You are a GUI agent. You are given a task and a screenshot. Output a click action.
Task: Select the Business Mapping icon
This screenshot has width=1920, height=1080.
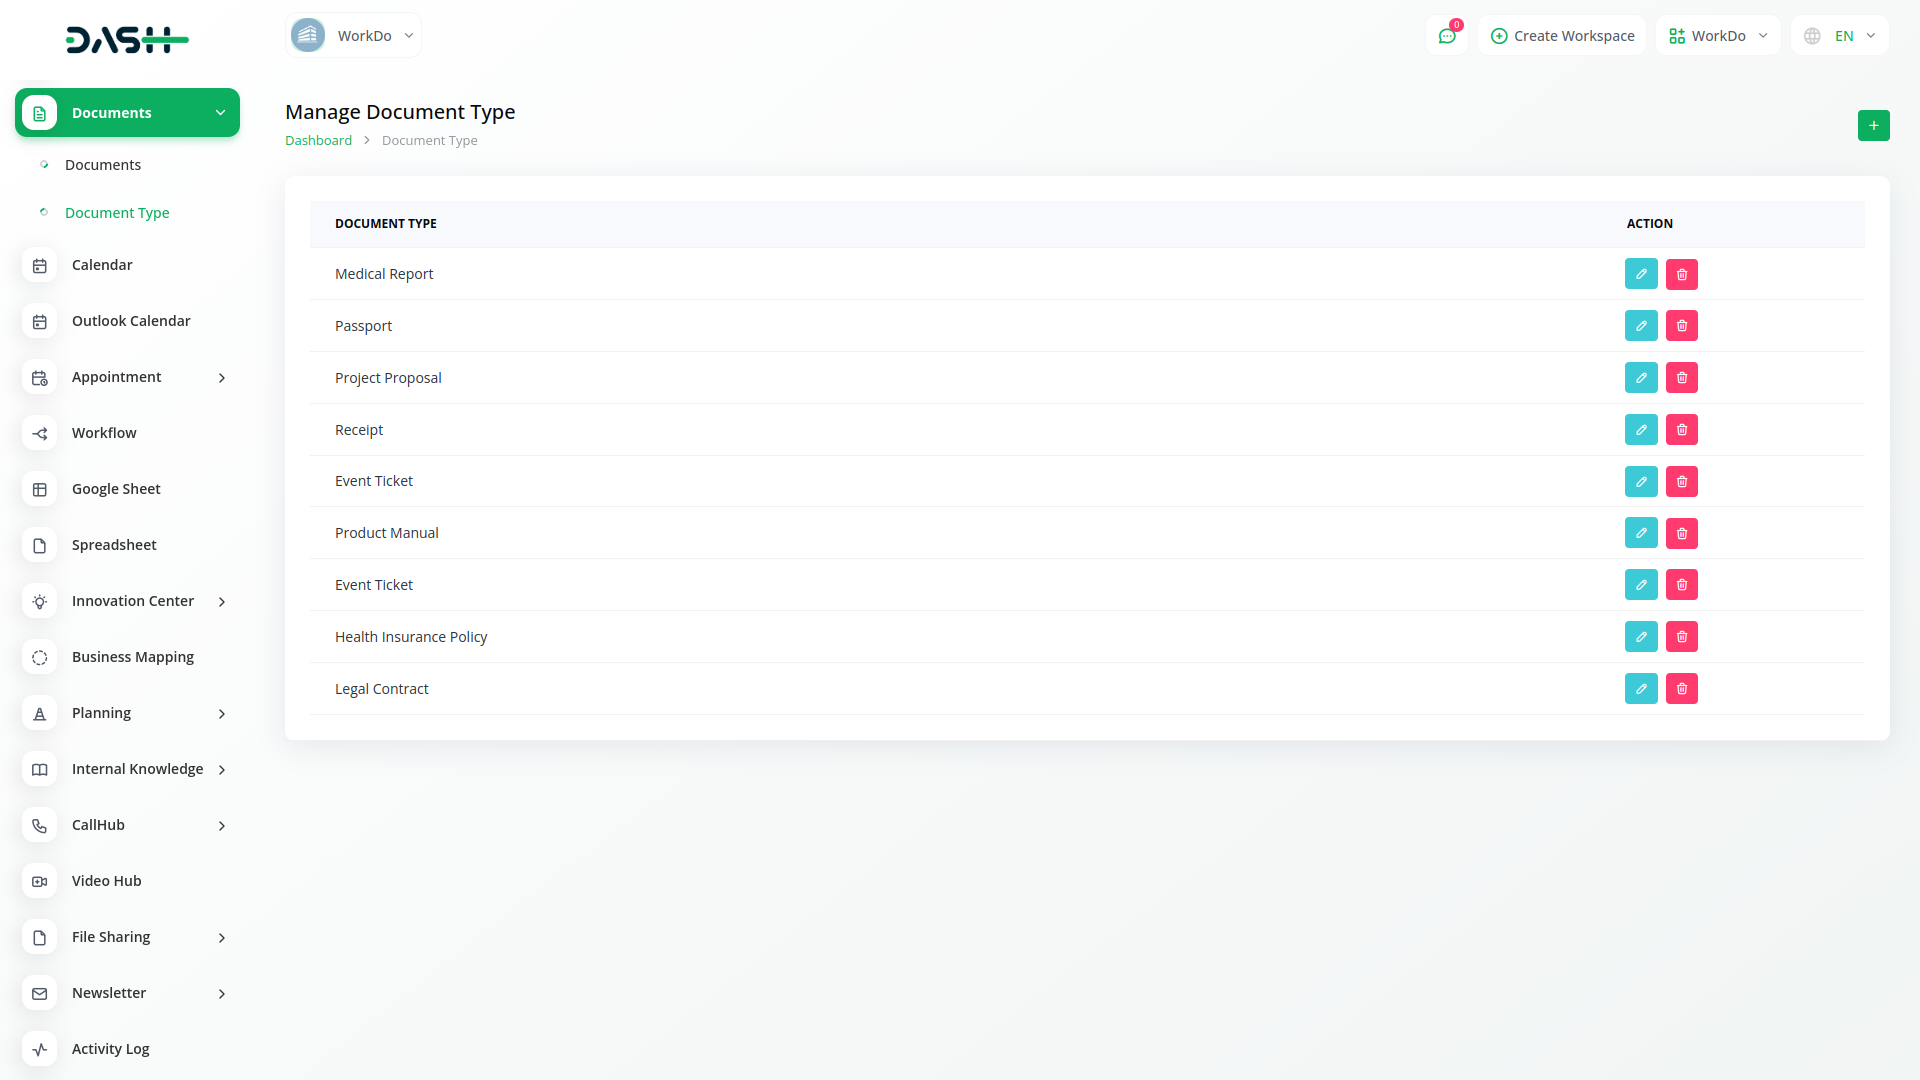[39, 657]
